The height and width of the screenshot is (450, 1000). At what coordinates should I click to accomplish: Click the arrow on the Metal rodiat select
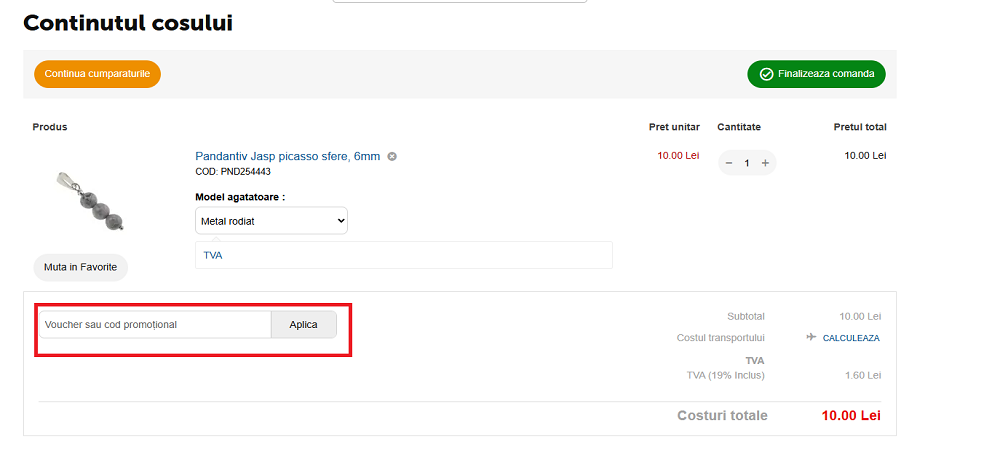click(x=340, y=220)
